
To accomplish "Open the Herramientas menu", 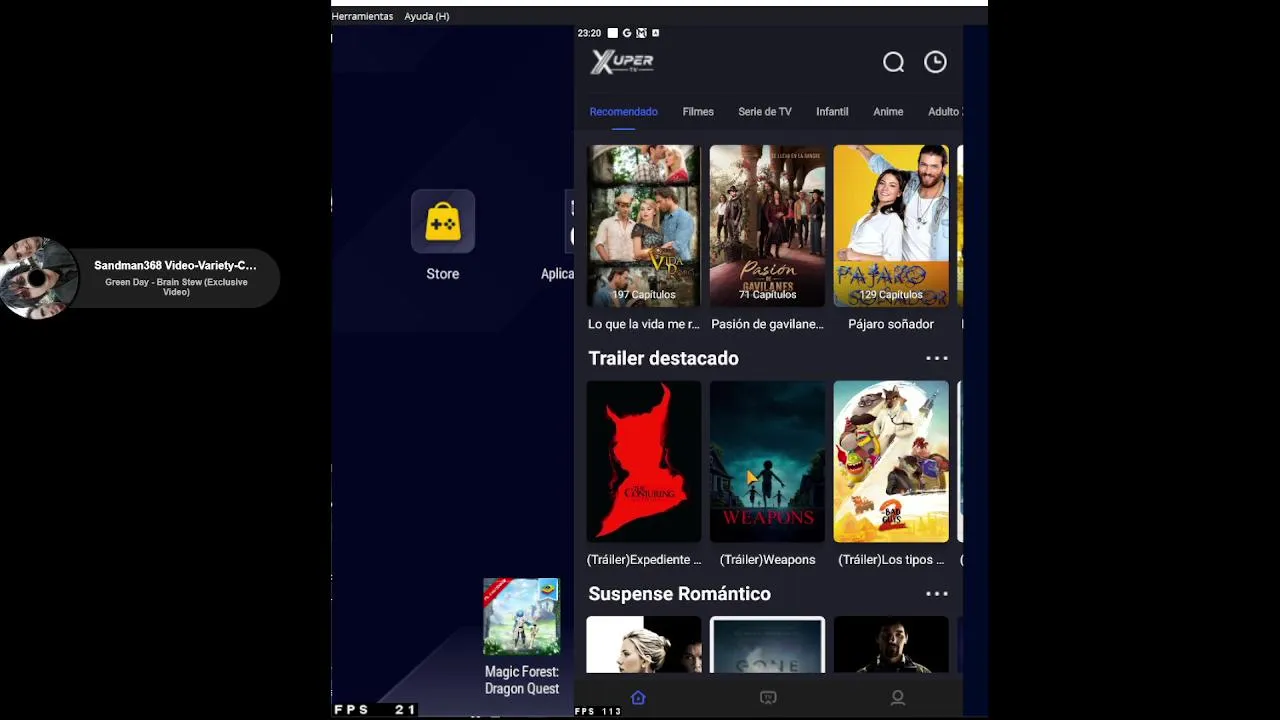I will coord(362,16).
